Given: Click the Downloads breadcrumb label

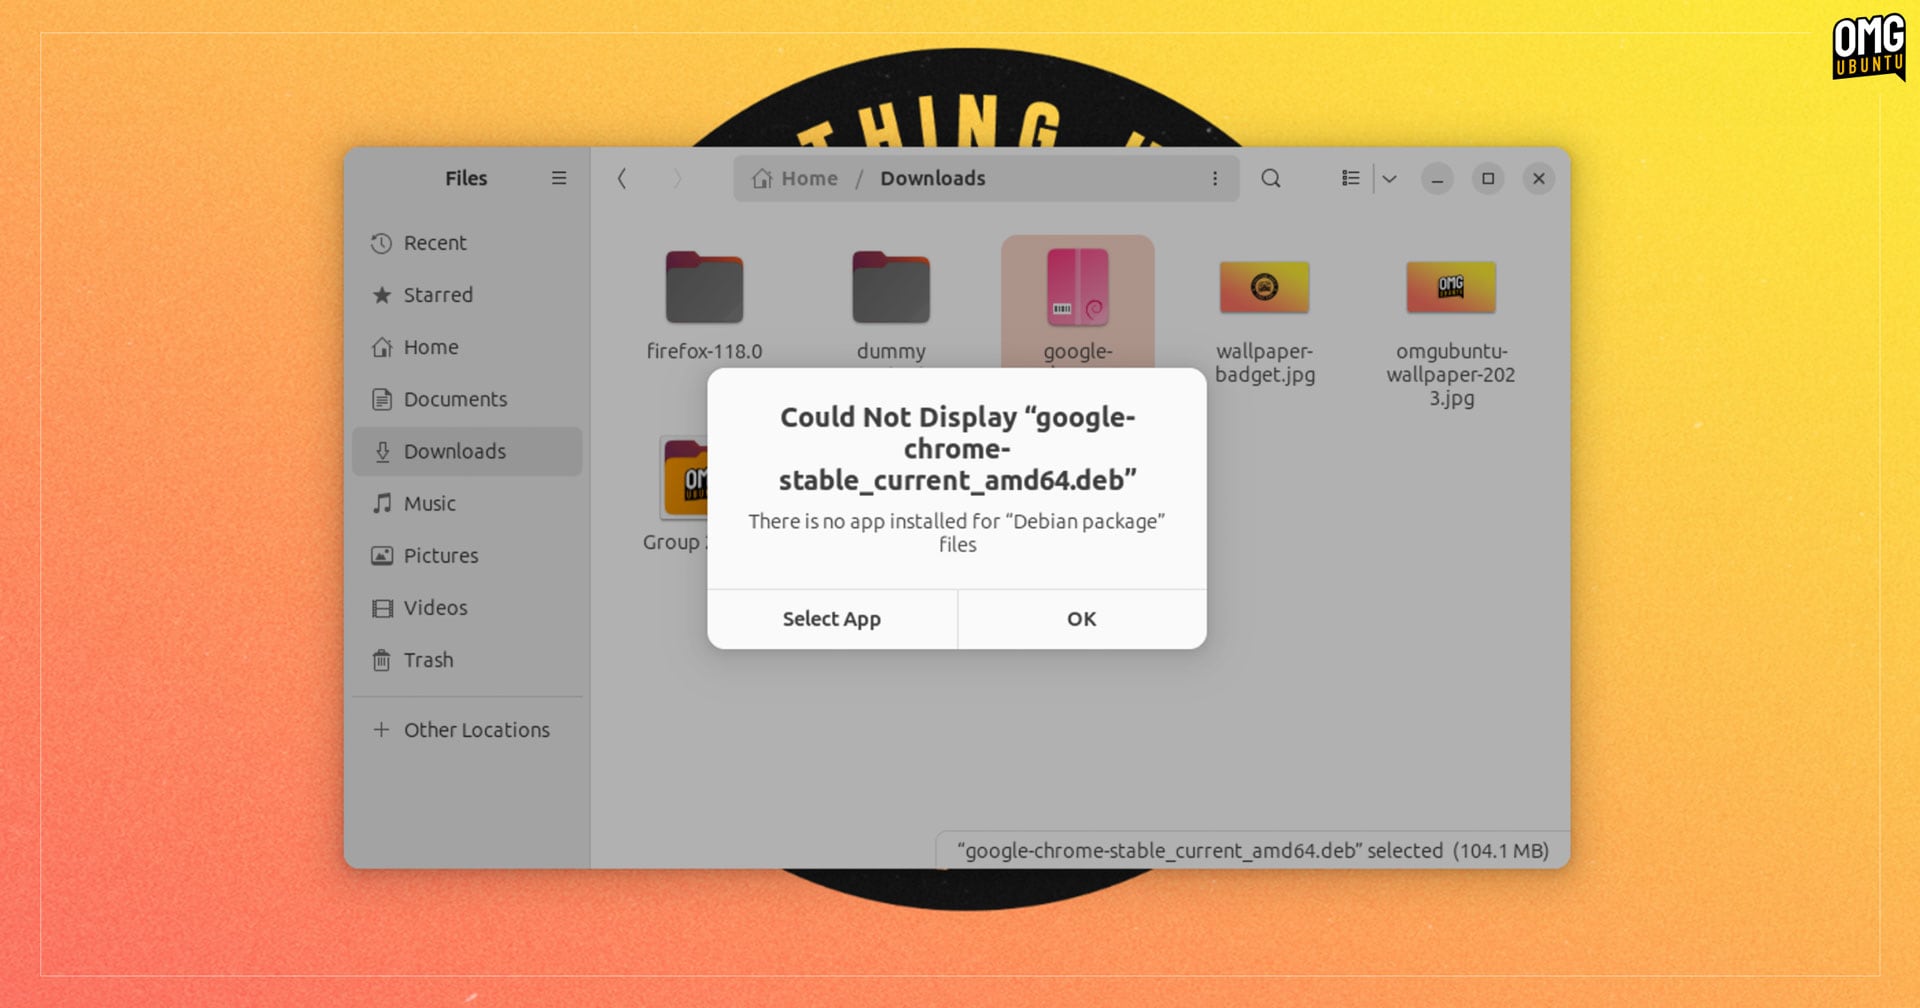Looking at the screenshot, I should point(933,178).
